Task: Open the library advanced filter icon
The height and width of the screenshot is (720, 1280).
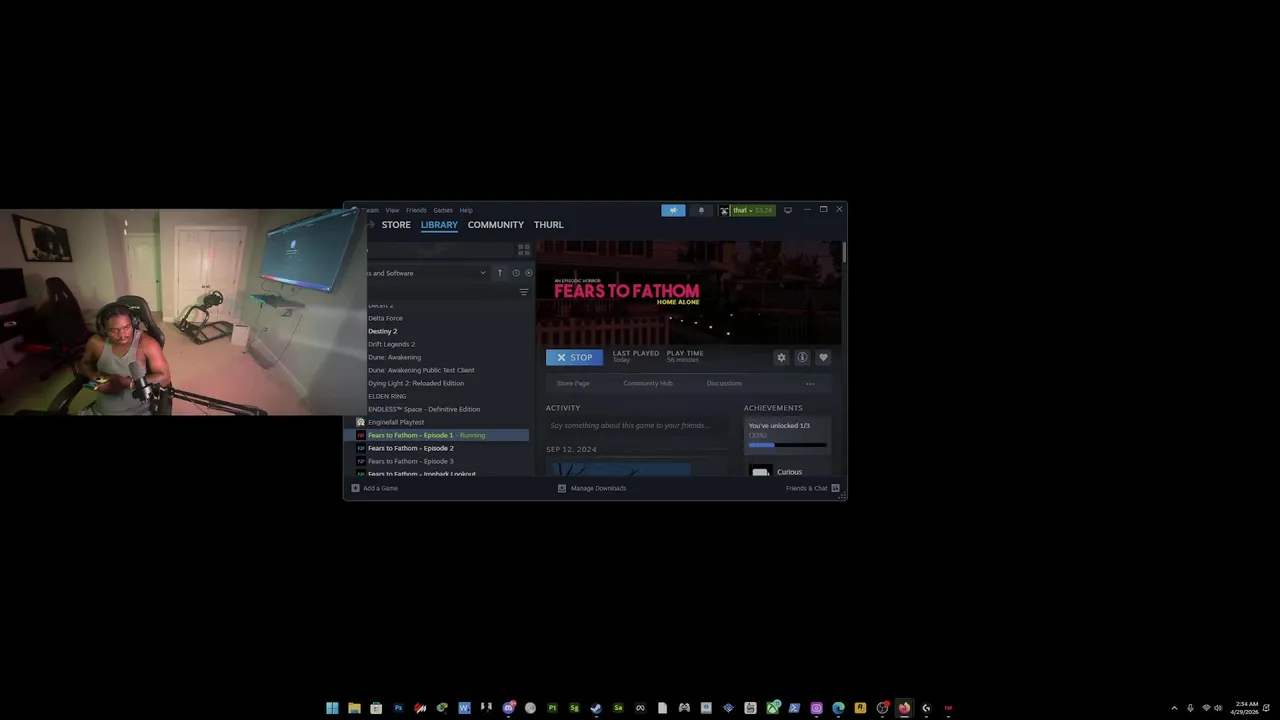Action: (523, 292)
